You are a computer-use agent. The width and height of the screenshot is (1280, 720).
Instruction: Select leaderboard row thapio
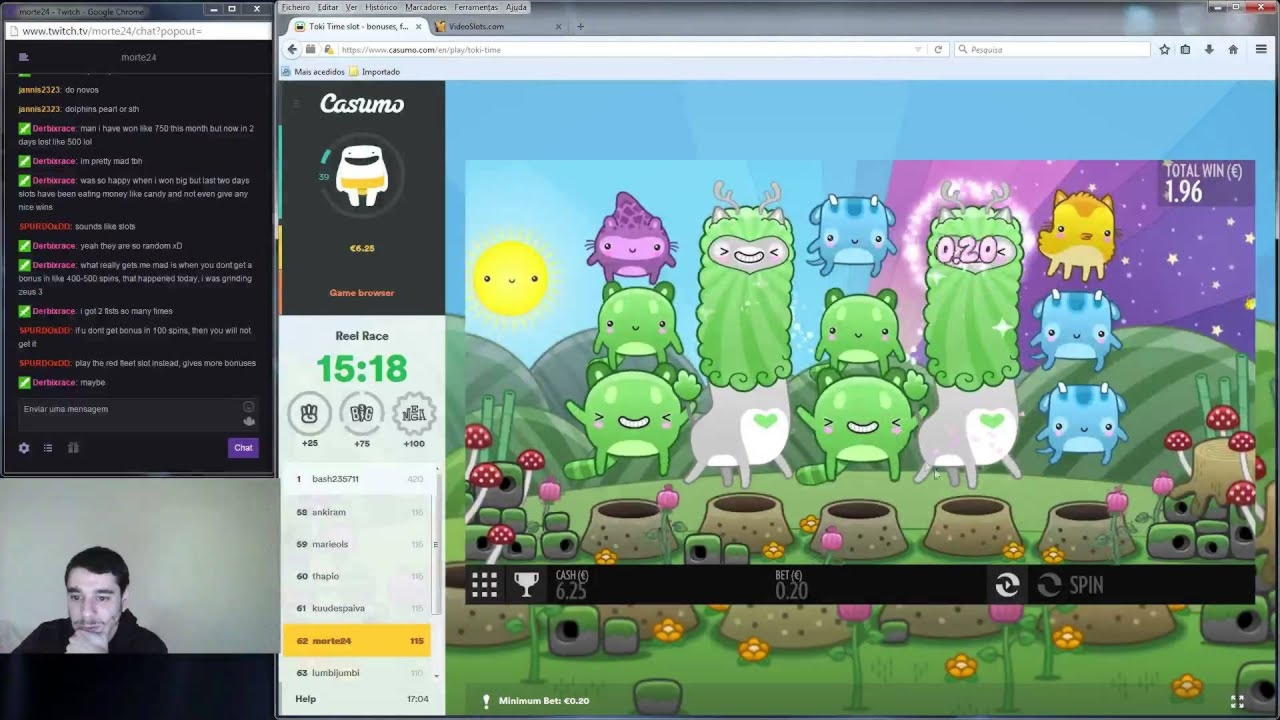pos(357,576)
